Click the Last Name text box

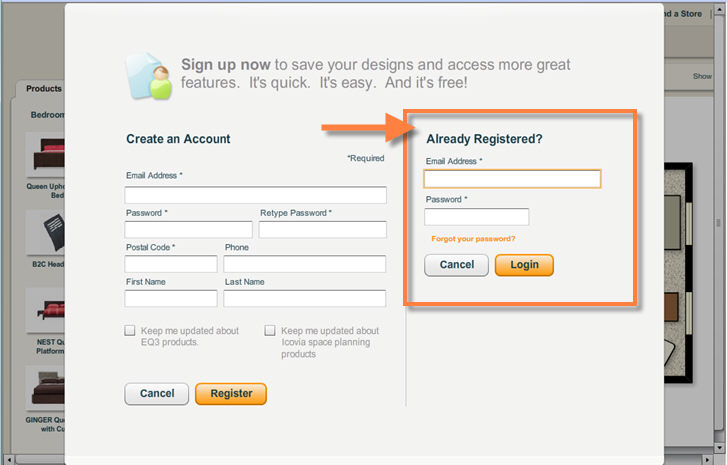click(304, 298)
